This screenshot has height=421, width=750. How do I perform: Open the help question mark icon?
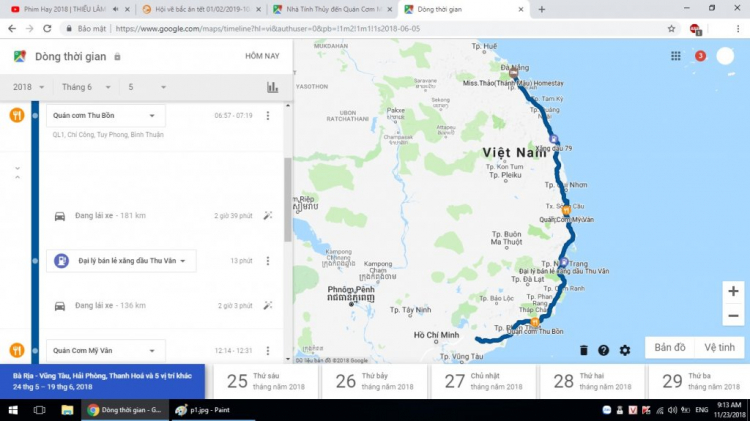tap(604, 350)
